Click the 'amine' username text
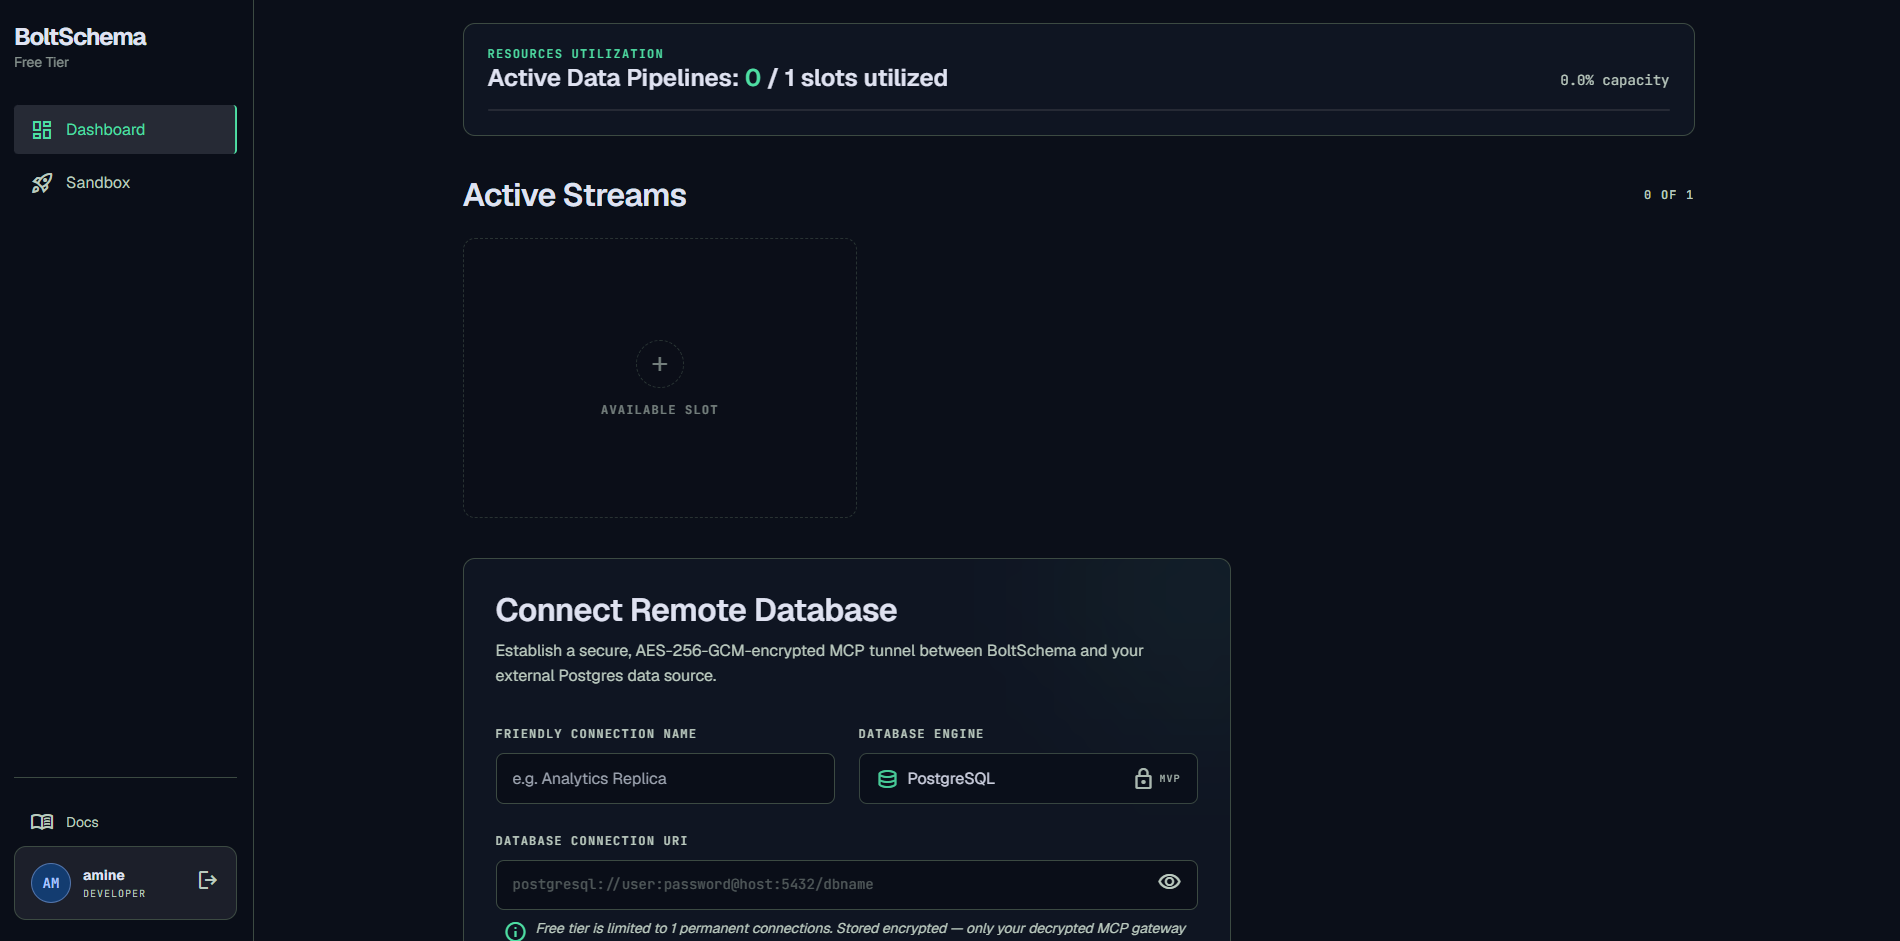This screenshot has height=941, width=1900. (x=104, y=875)
